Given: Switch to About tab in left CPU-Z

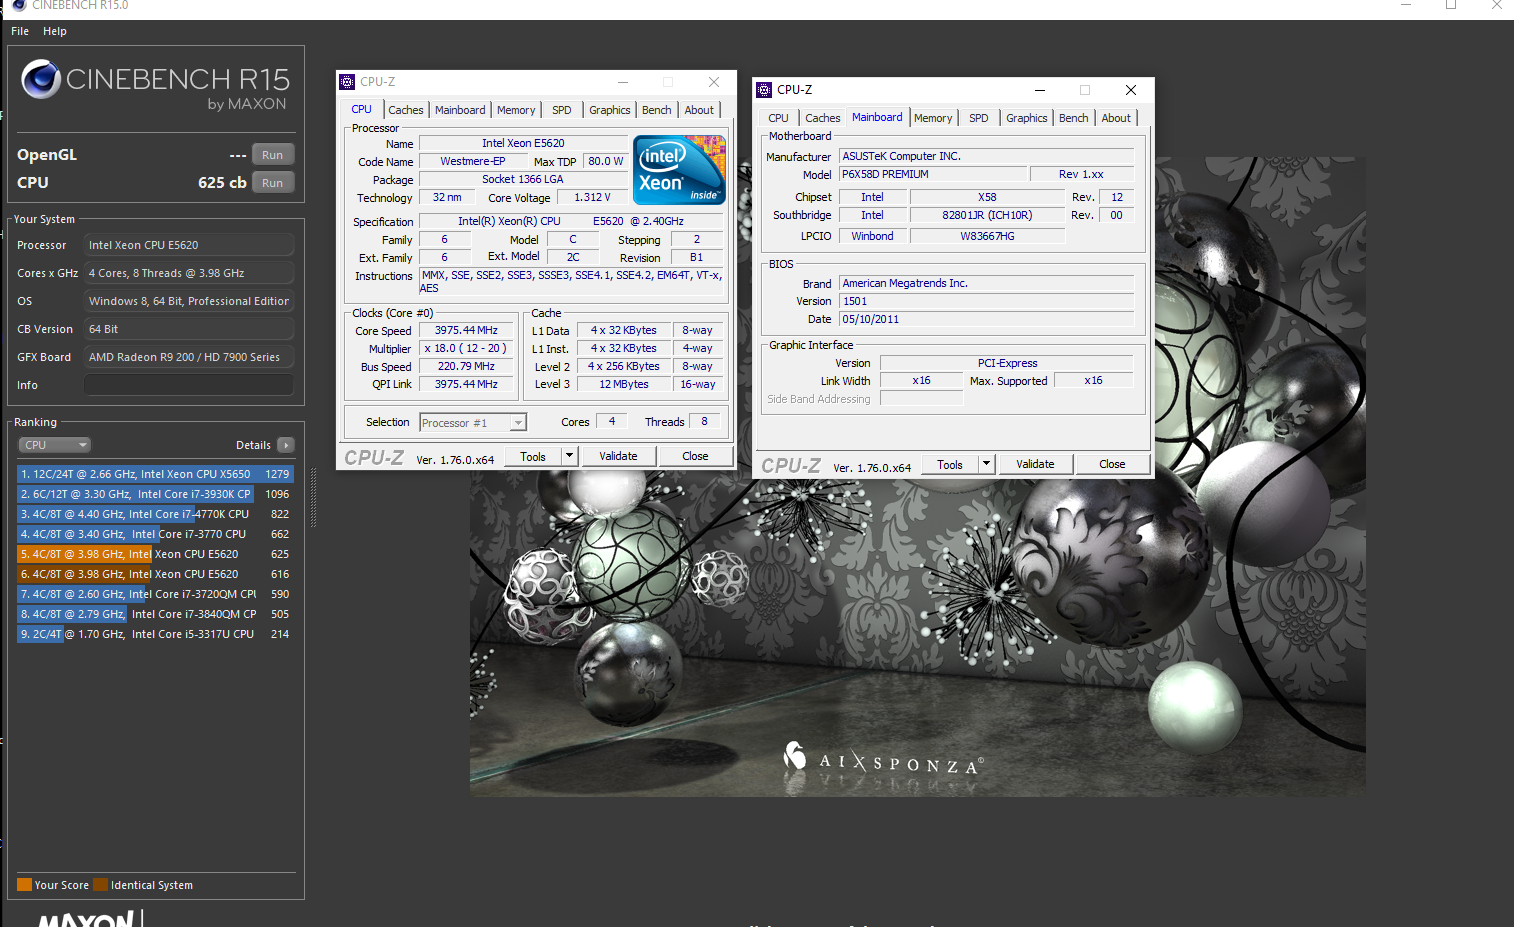Looking at the screenshot, I should point(699,110).
